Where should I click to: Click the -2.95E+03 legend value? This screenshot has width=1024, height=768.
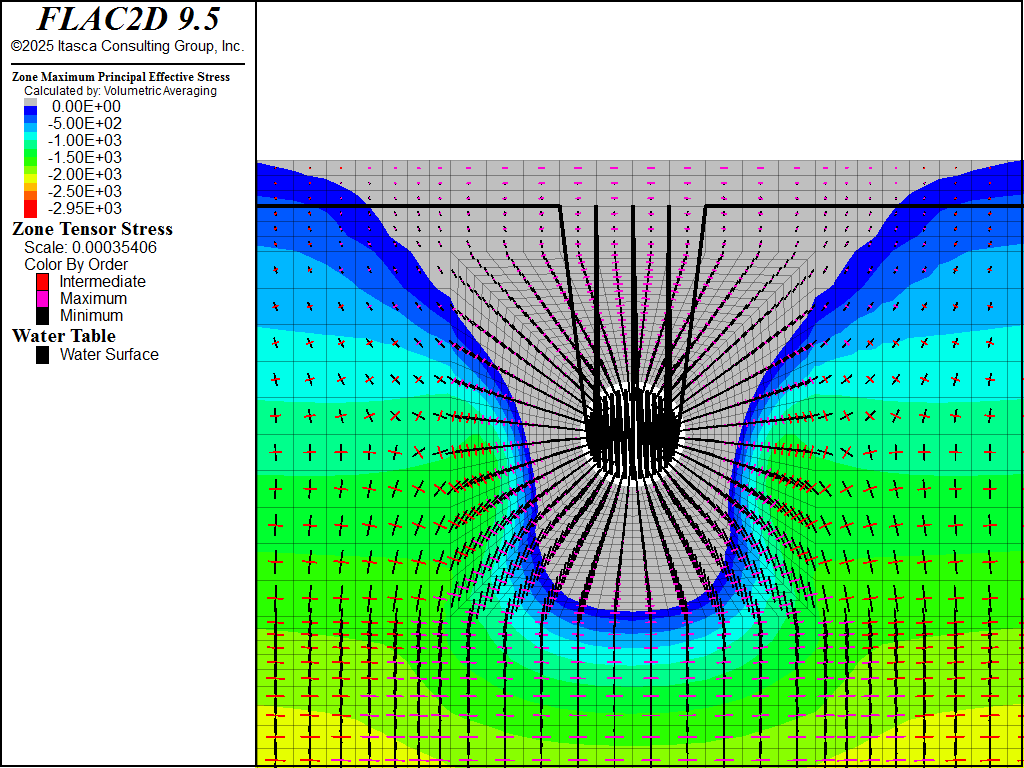87,208
